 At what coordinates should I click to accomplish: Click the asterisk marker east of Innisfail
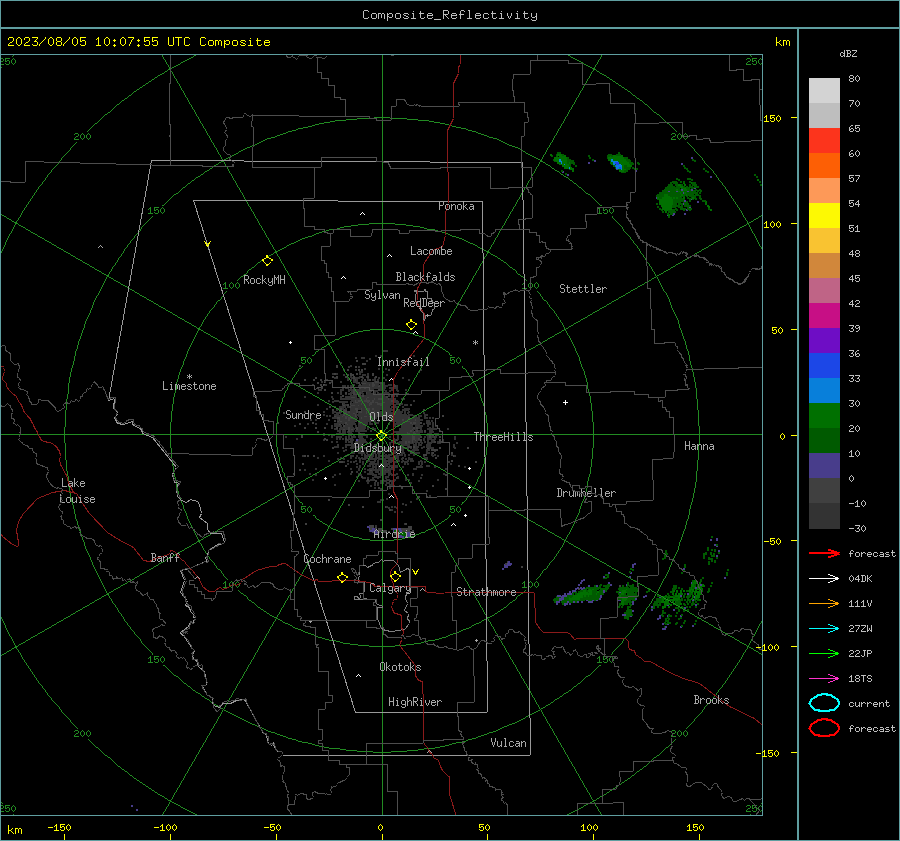click(475, 343)
